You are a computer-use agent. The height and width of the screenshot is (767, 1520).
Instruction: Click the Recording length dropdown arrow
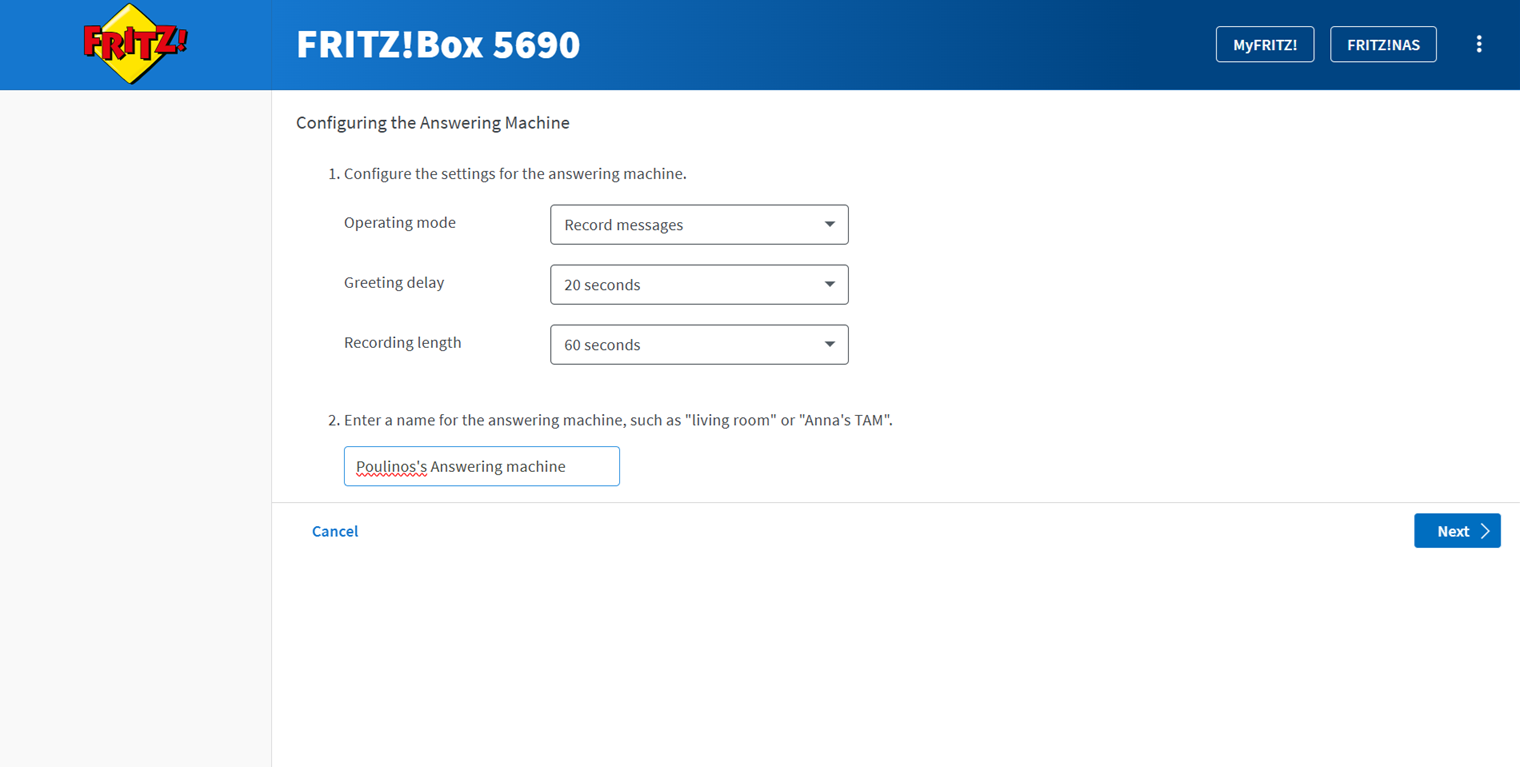tap(830, 344)
